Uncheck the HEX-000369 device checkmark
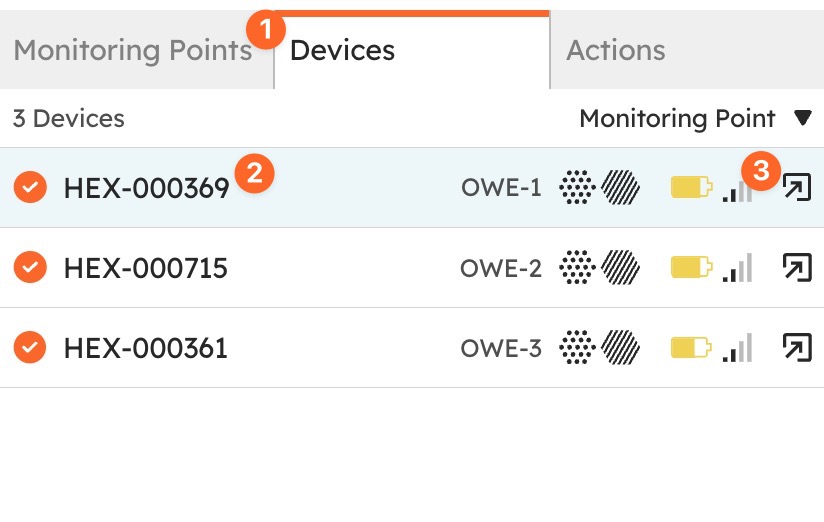 tap(30, 187)
